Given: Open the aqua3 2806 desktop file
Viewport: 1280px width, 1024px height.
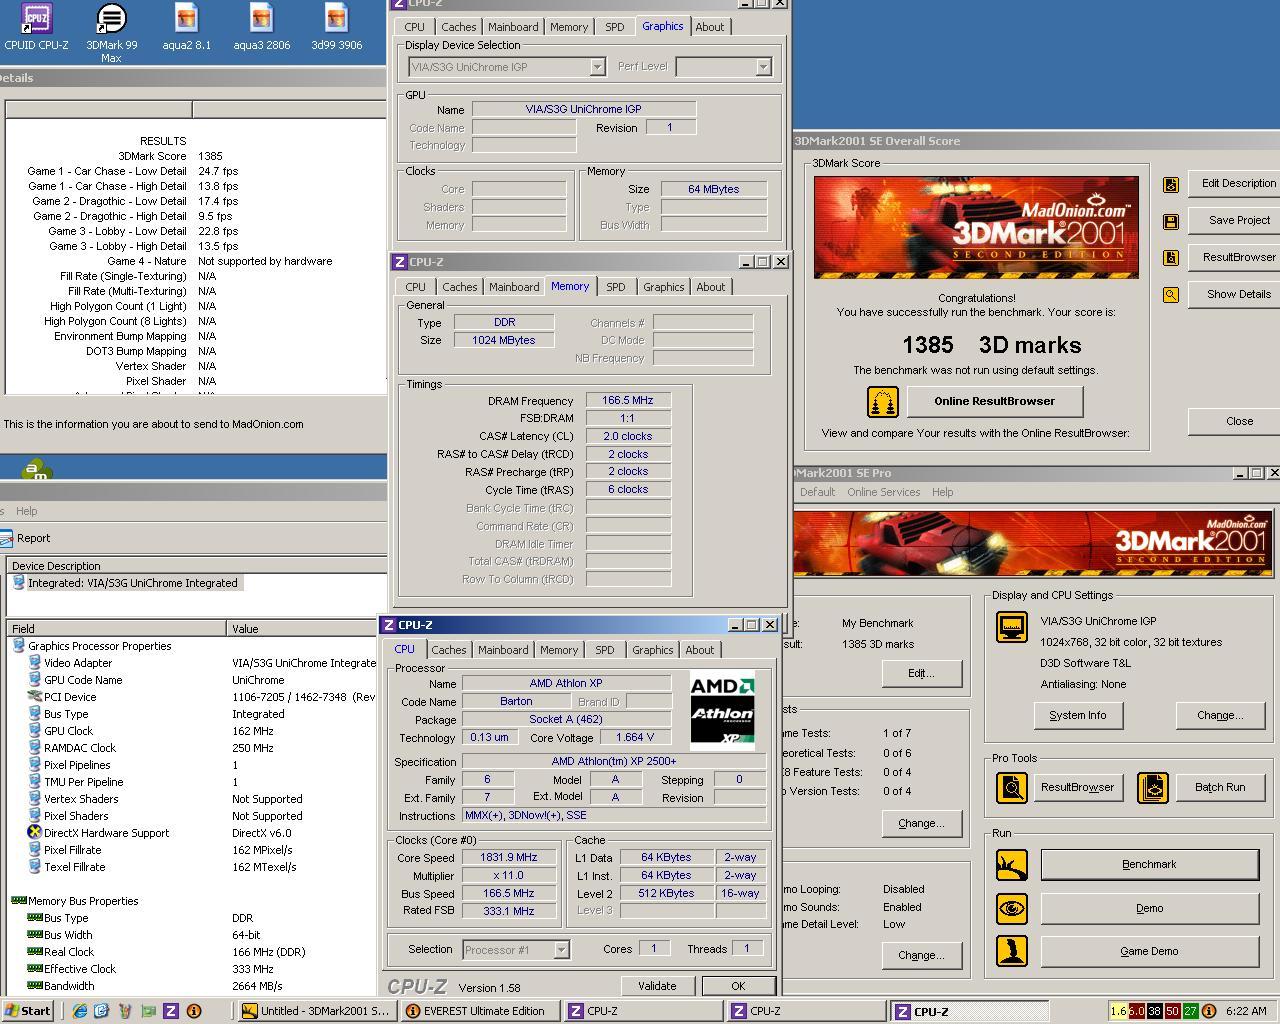Looking at the screenshot, I should click(261, 26).
